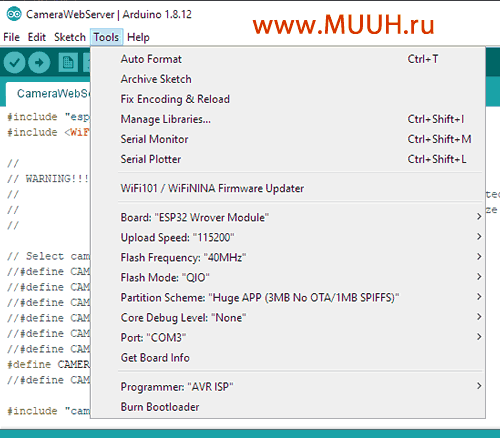The height and width of the screenshot is (438, 500).
Task: Launch the Serial Plotter
Action: tap(288, 159)
